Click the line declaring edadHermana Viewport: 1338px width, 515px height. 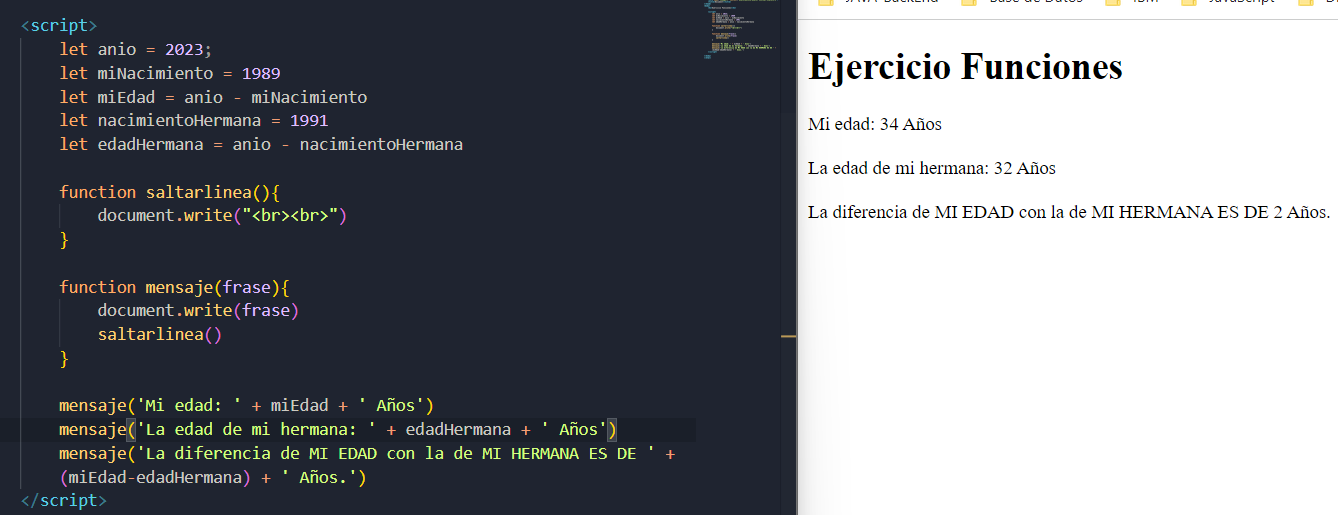pos(261,145)
